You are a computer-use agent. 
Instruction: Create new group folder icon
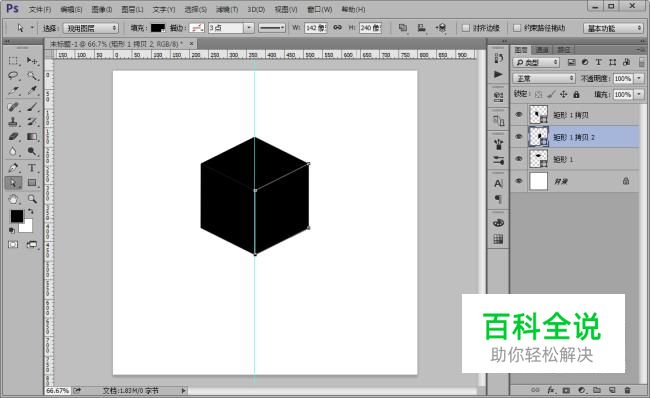(597, 390)
